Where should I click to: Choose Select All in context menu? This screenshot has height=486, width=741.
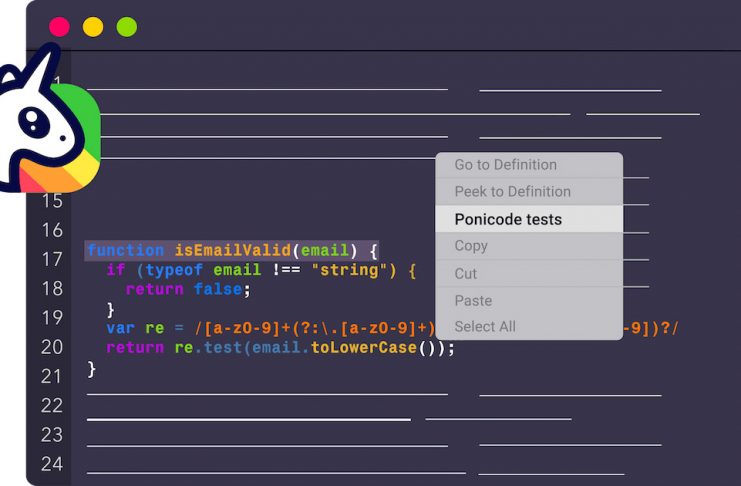(x=529, y=327)
